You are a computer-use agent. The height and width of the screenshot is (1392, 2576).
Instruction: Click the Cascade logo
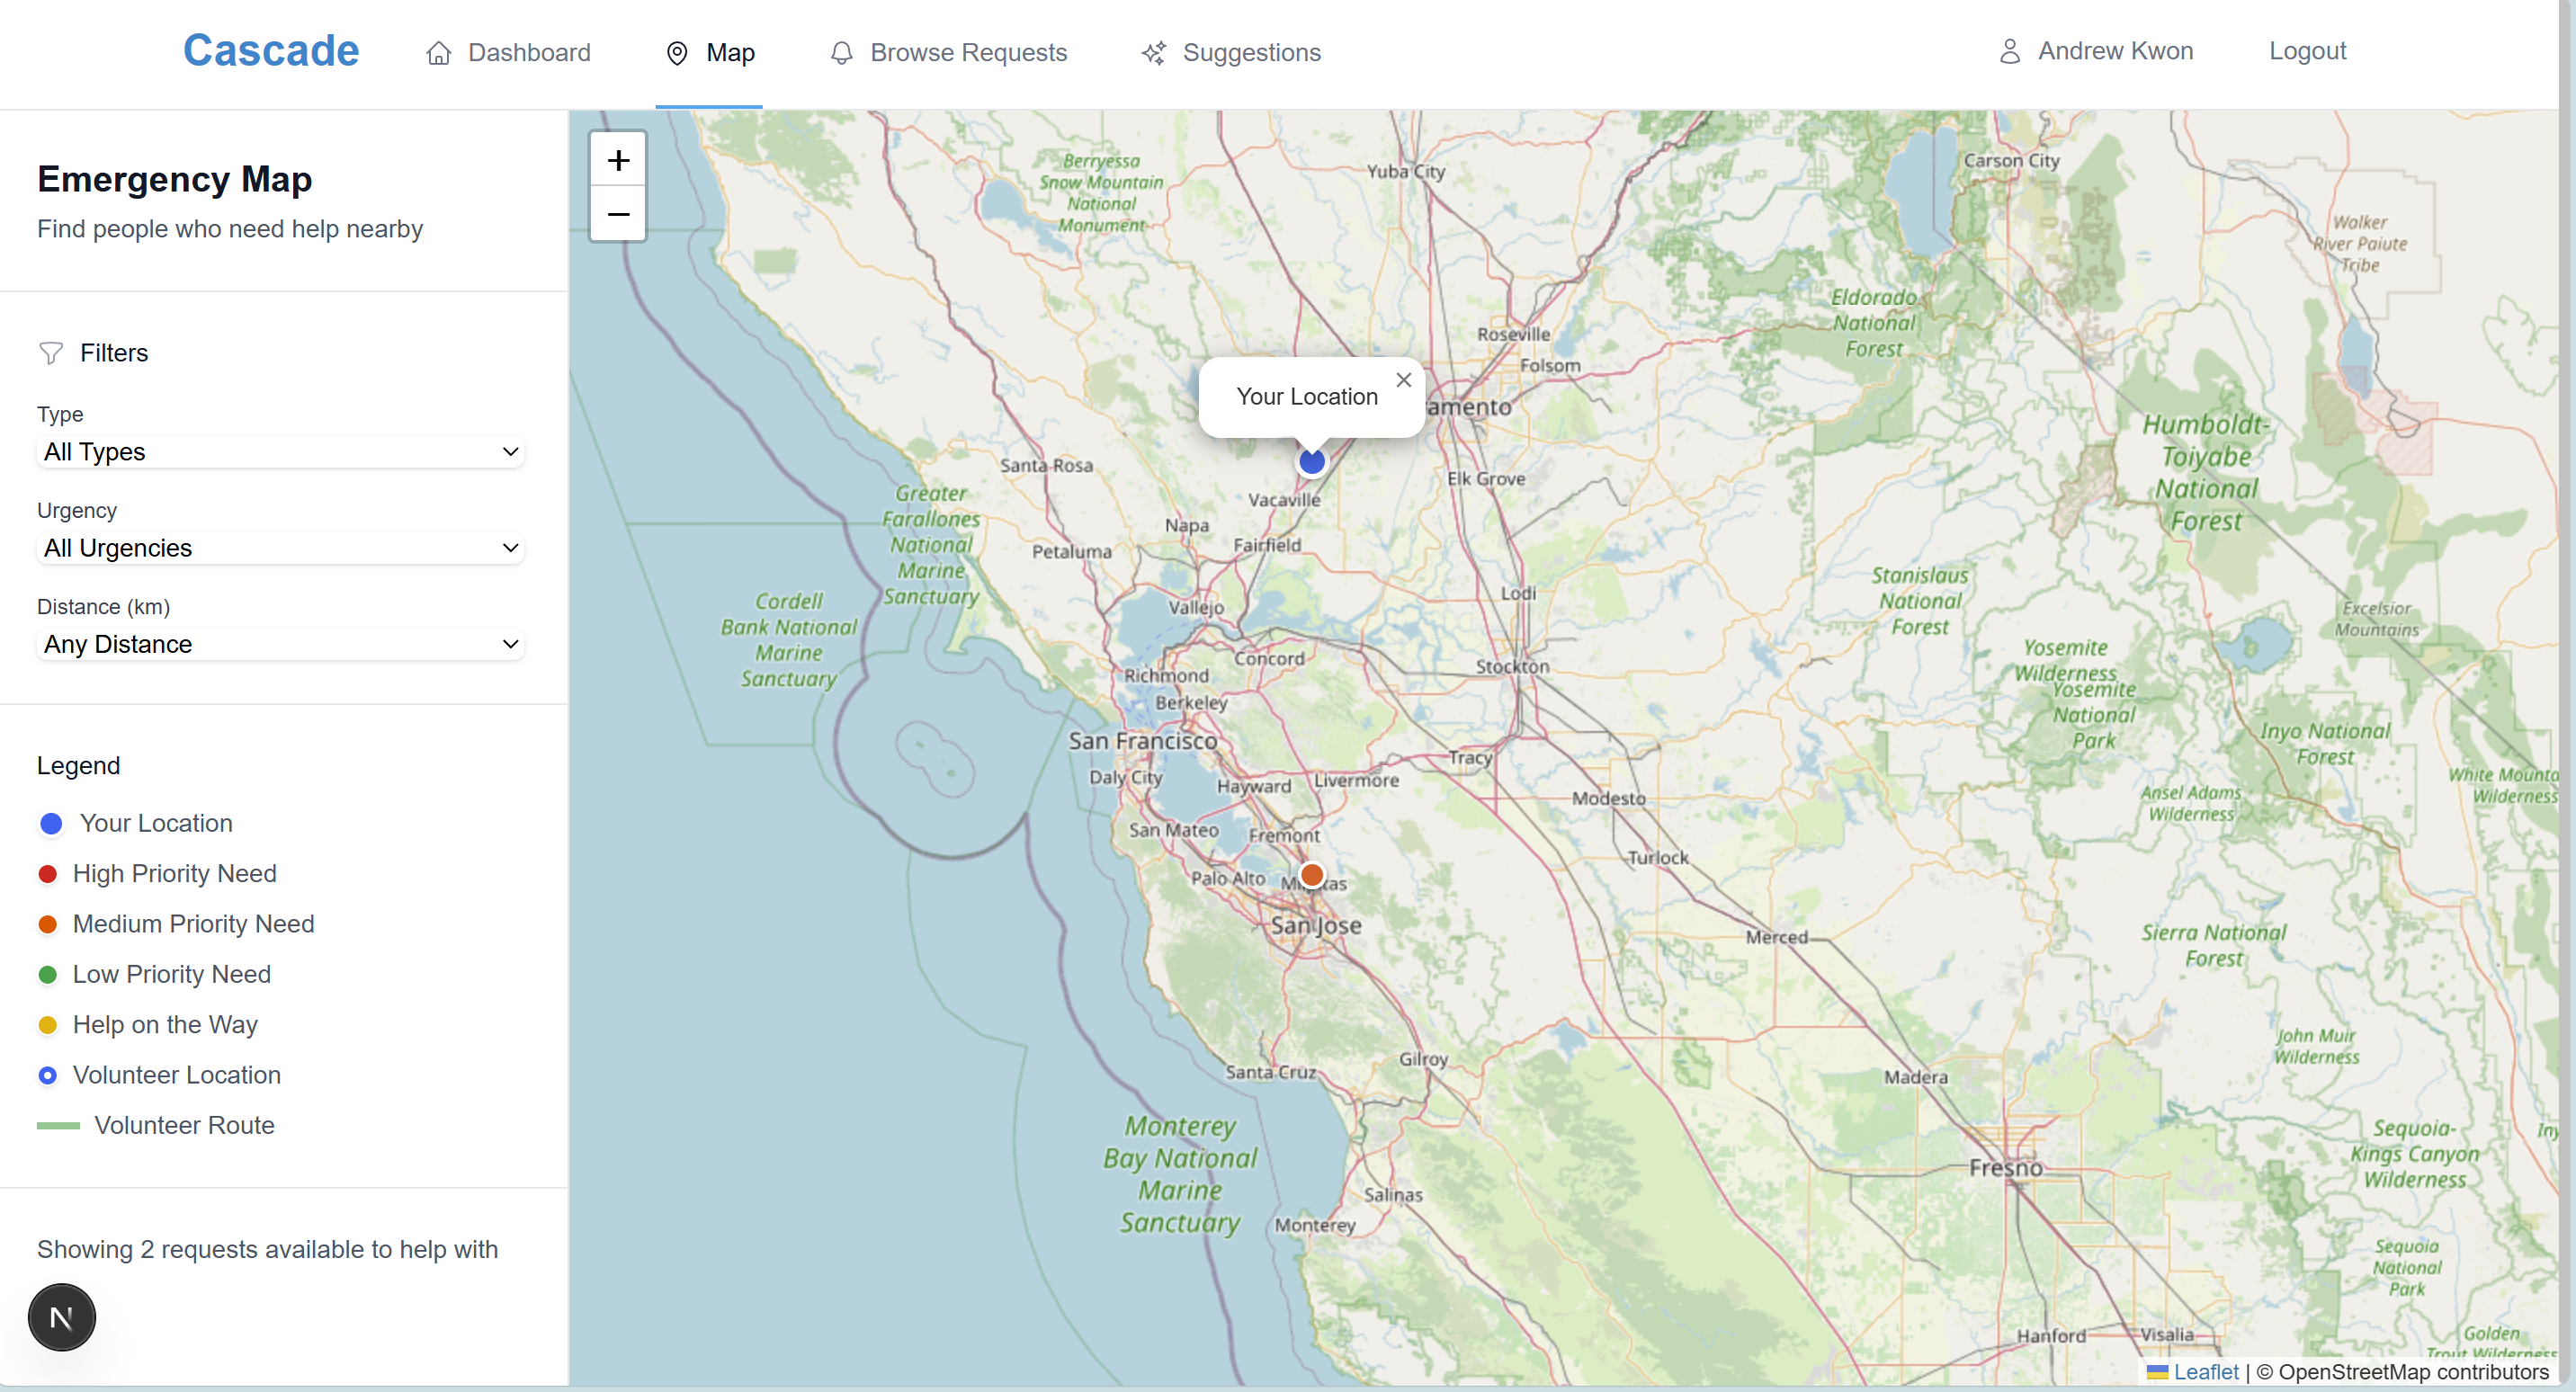[270, 51]
